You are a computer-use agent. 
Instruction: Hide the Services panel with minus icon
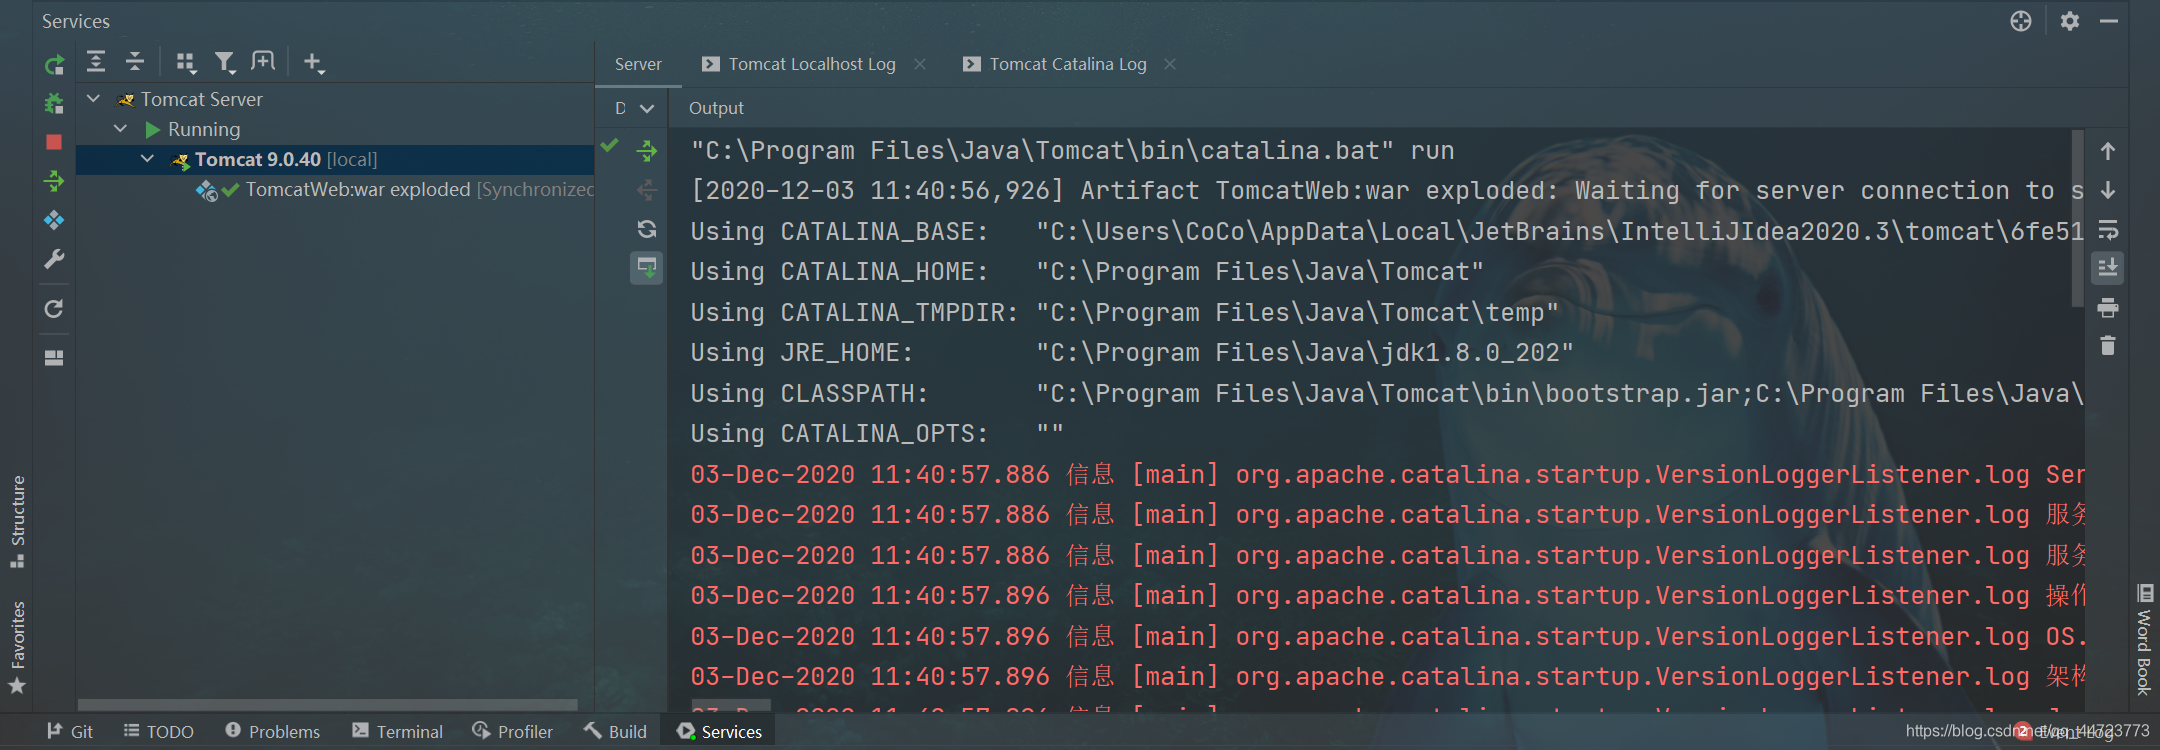2109,21
